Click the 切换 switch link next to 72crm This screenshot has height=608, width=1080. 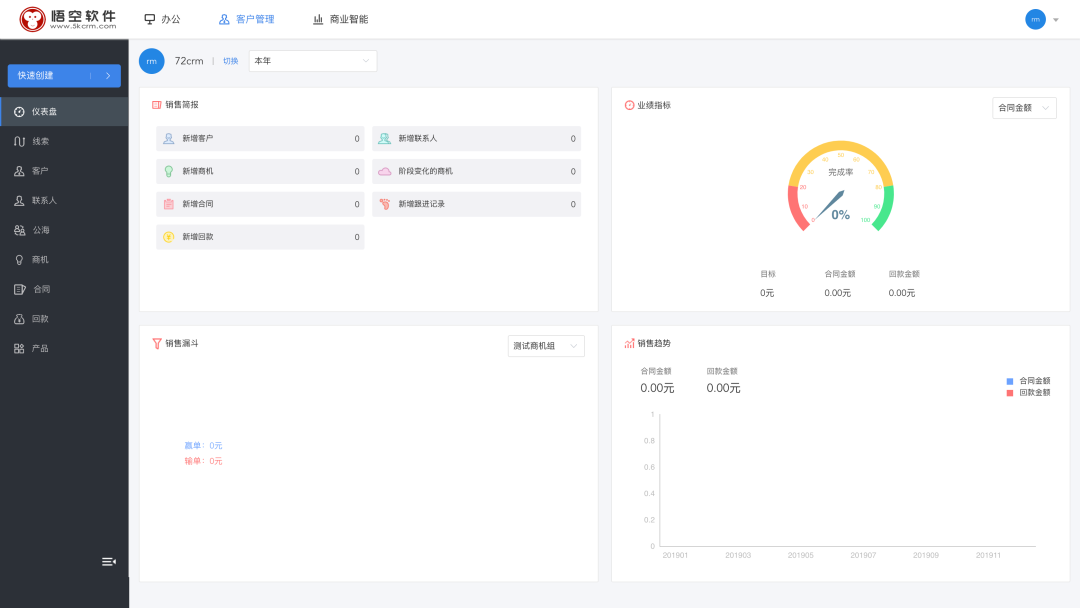point(230,61)
